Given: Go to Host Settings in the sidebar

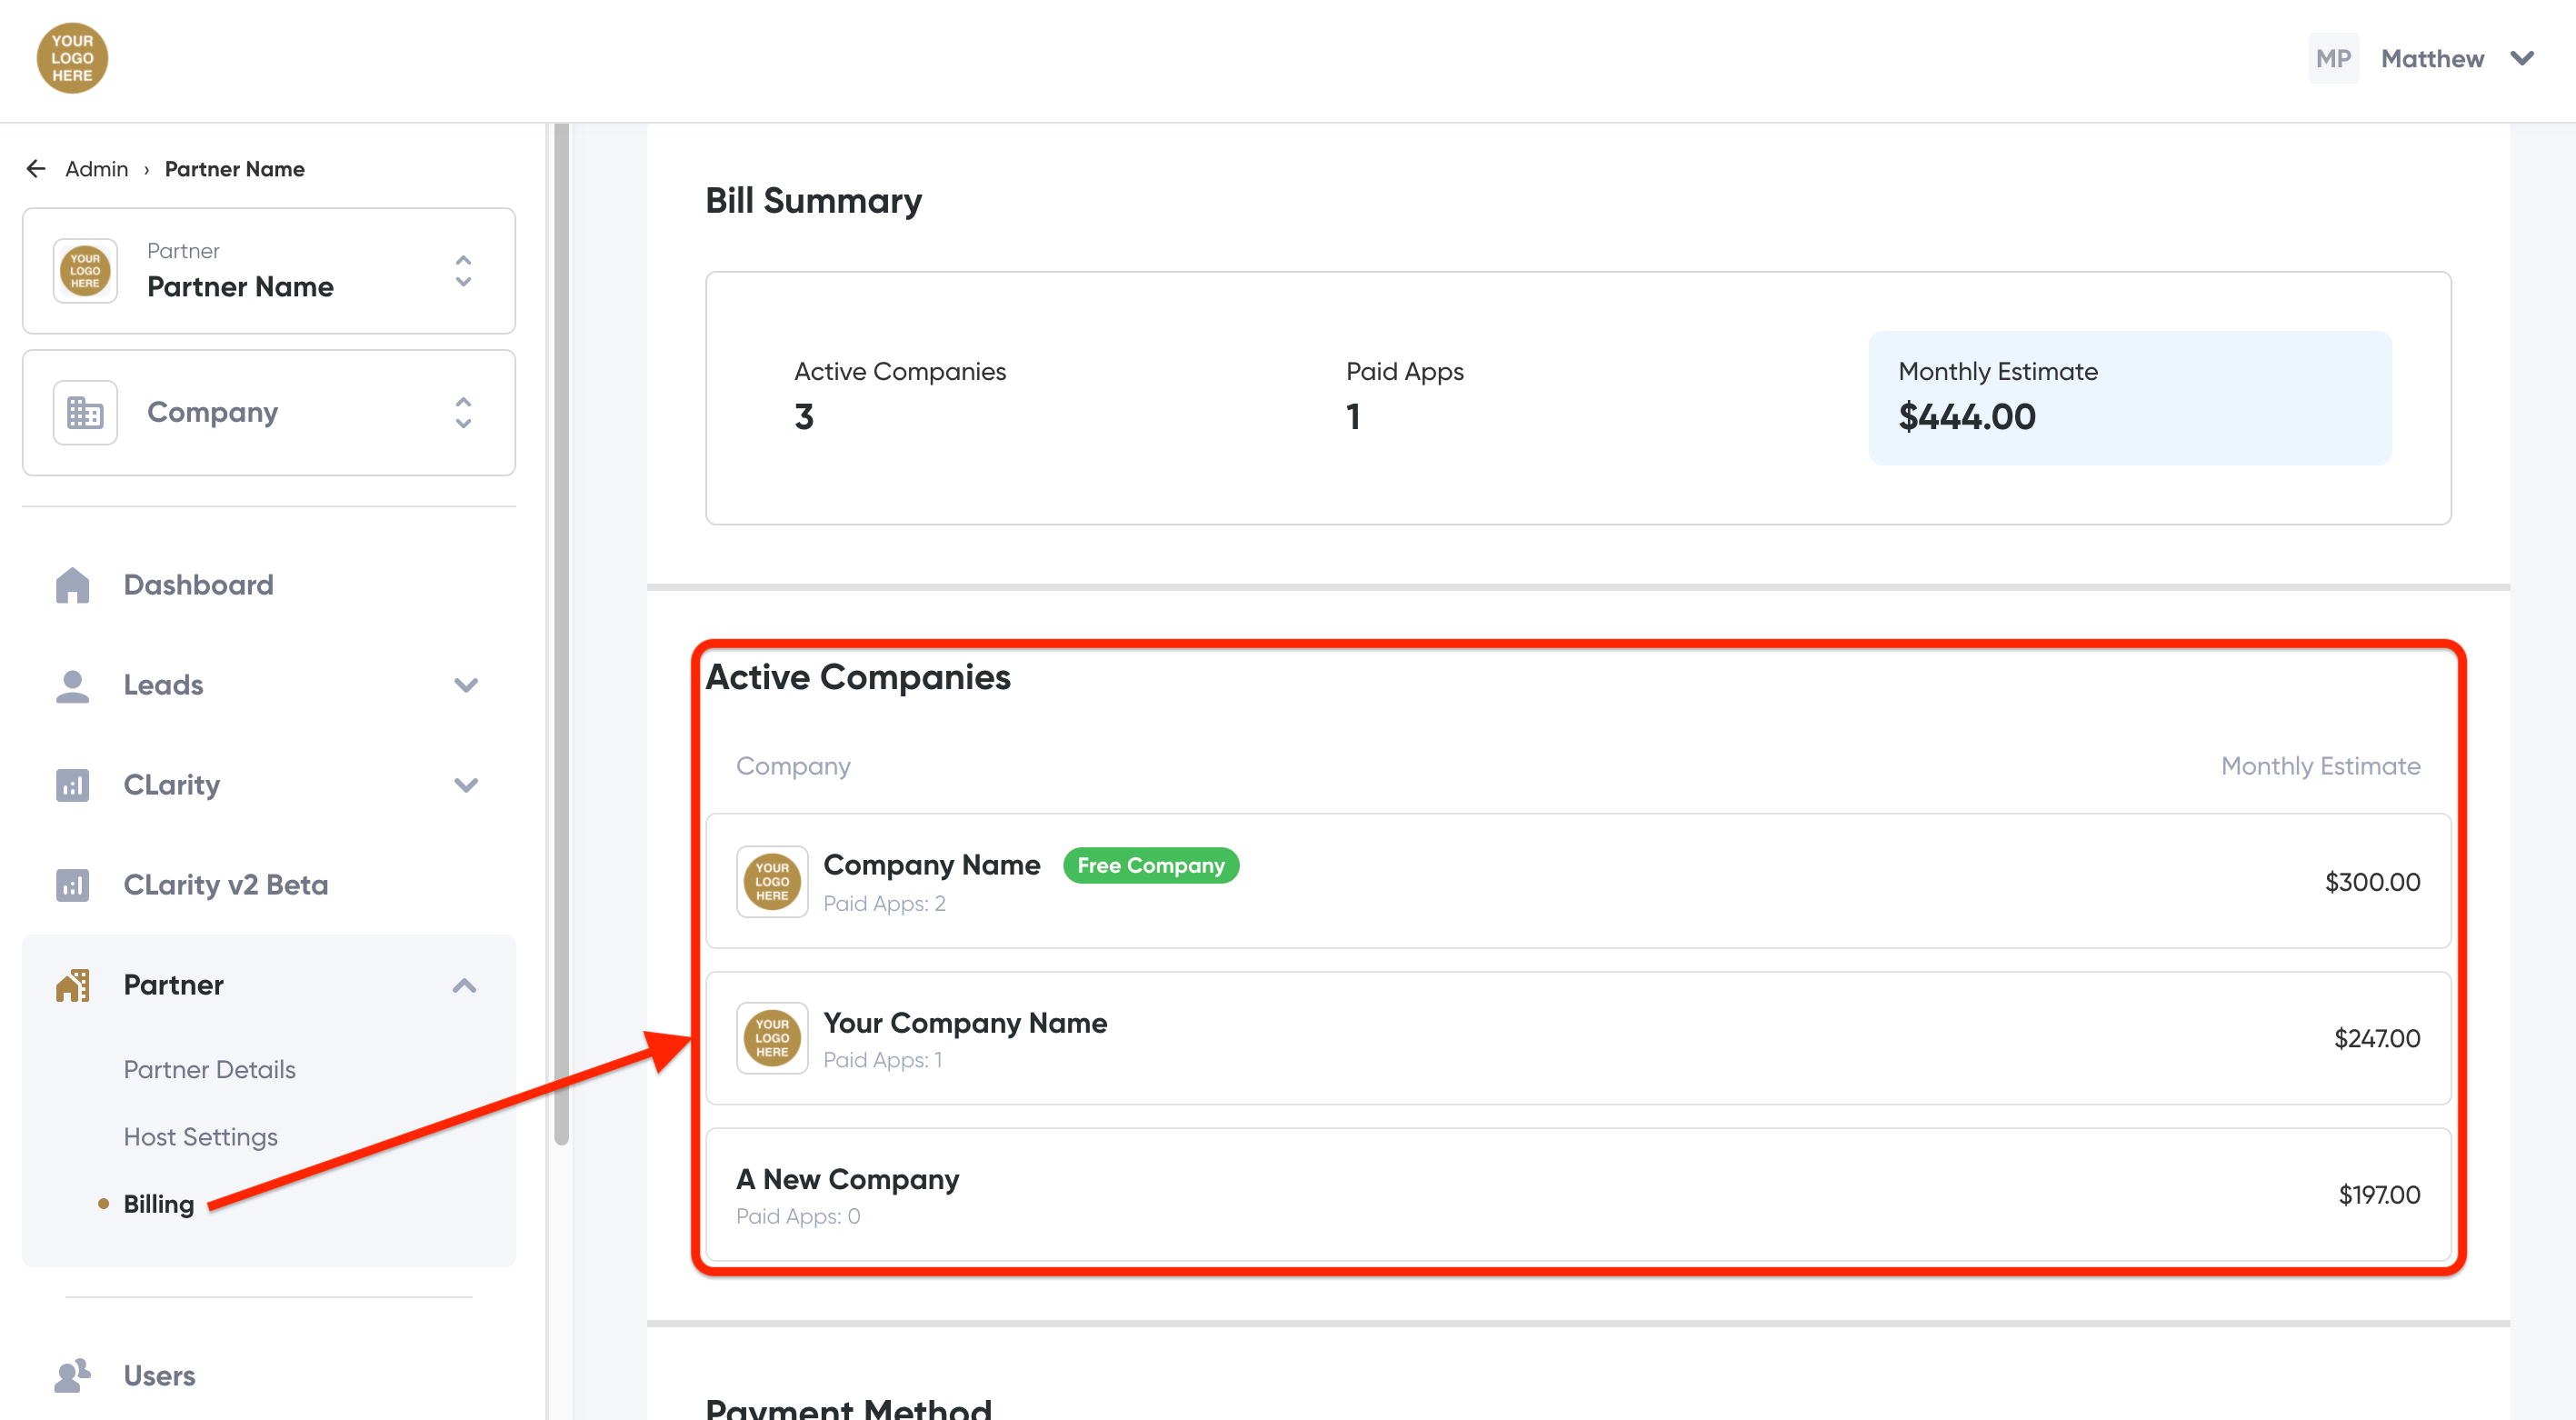Looking at the screenshot, I should (200, 1136).
